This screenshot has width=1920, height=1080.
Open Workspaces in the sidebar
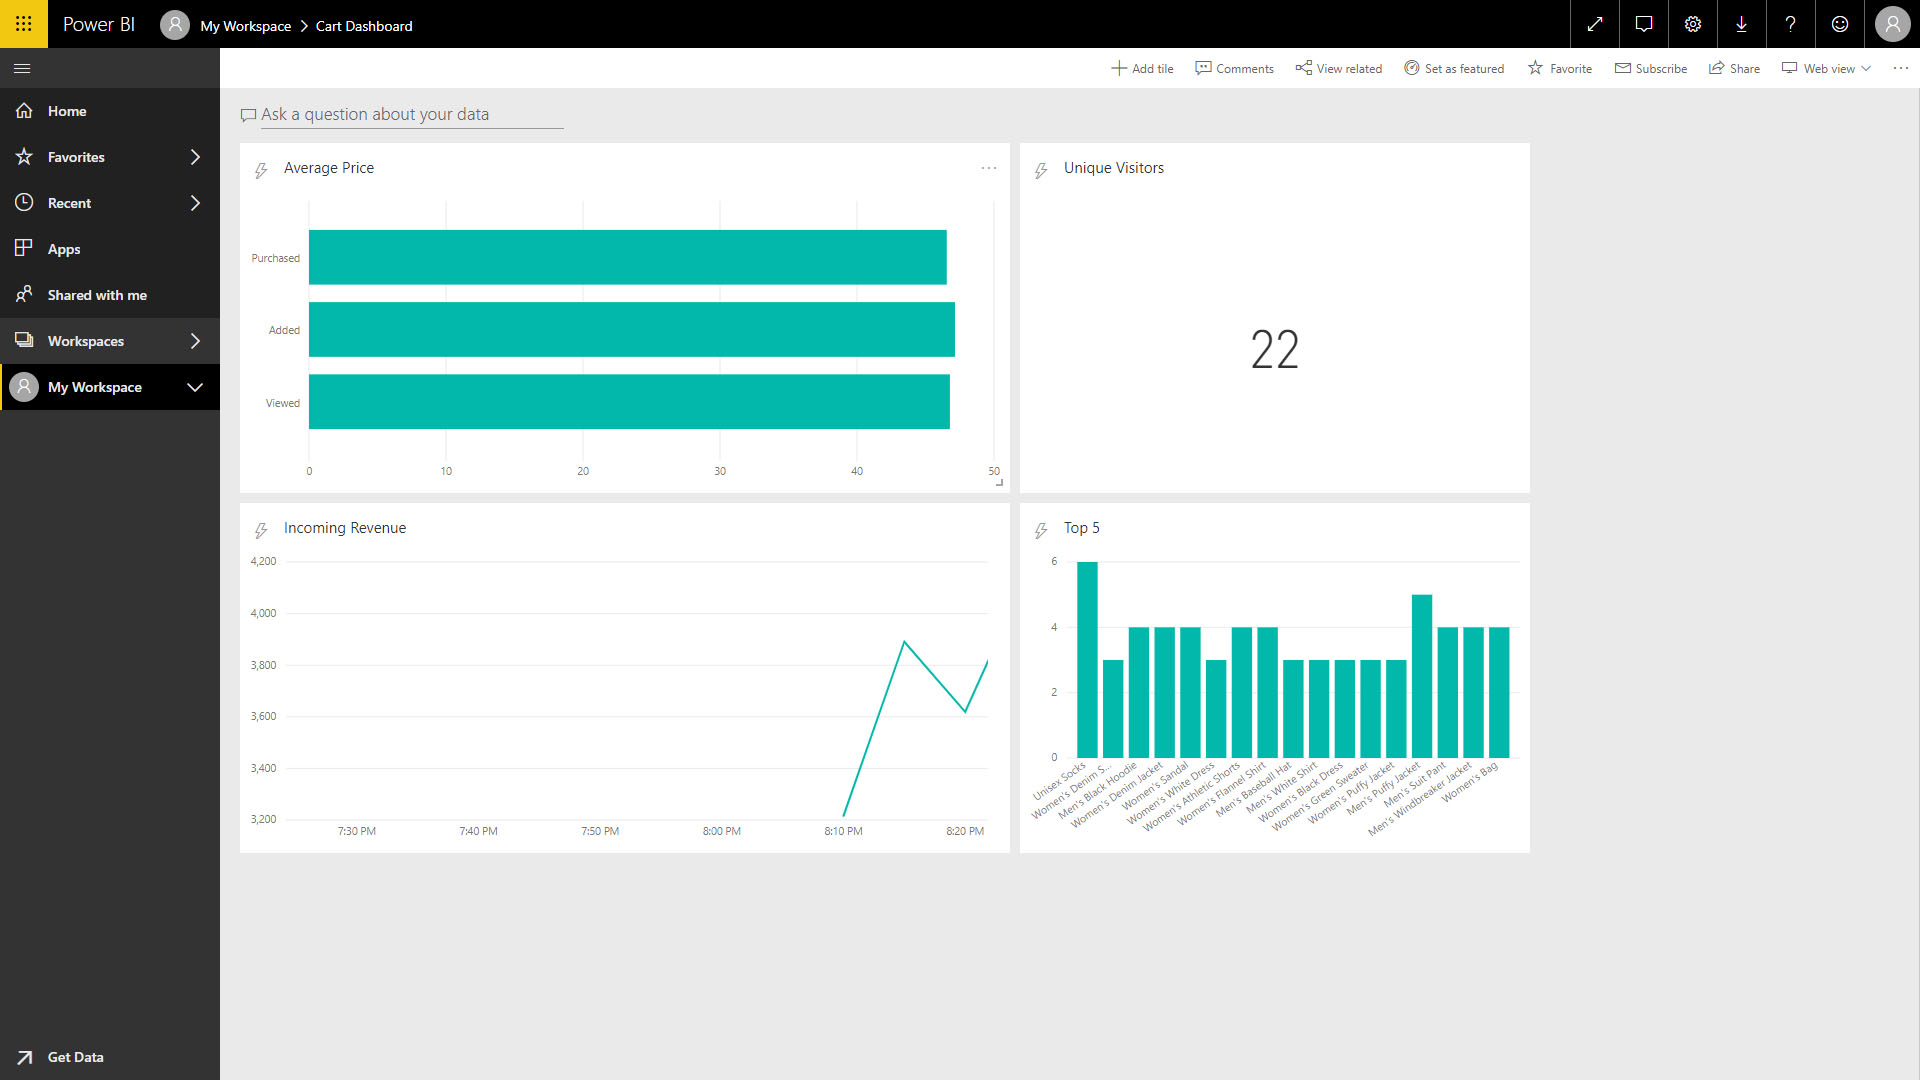pos(110,341)
